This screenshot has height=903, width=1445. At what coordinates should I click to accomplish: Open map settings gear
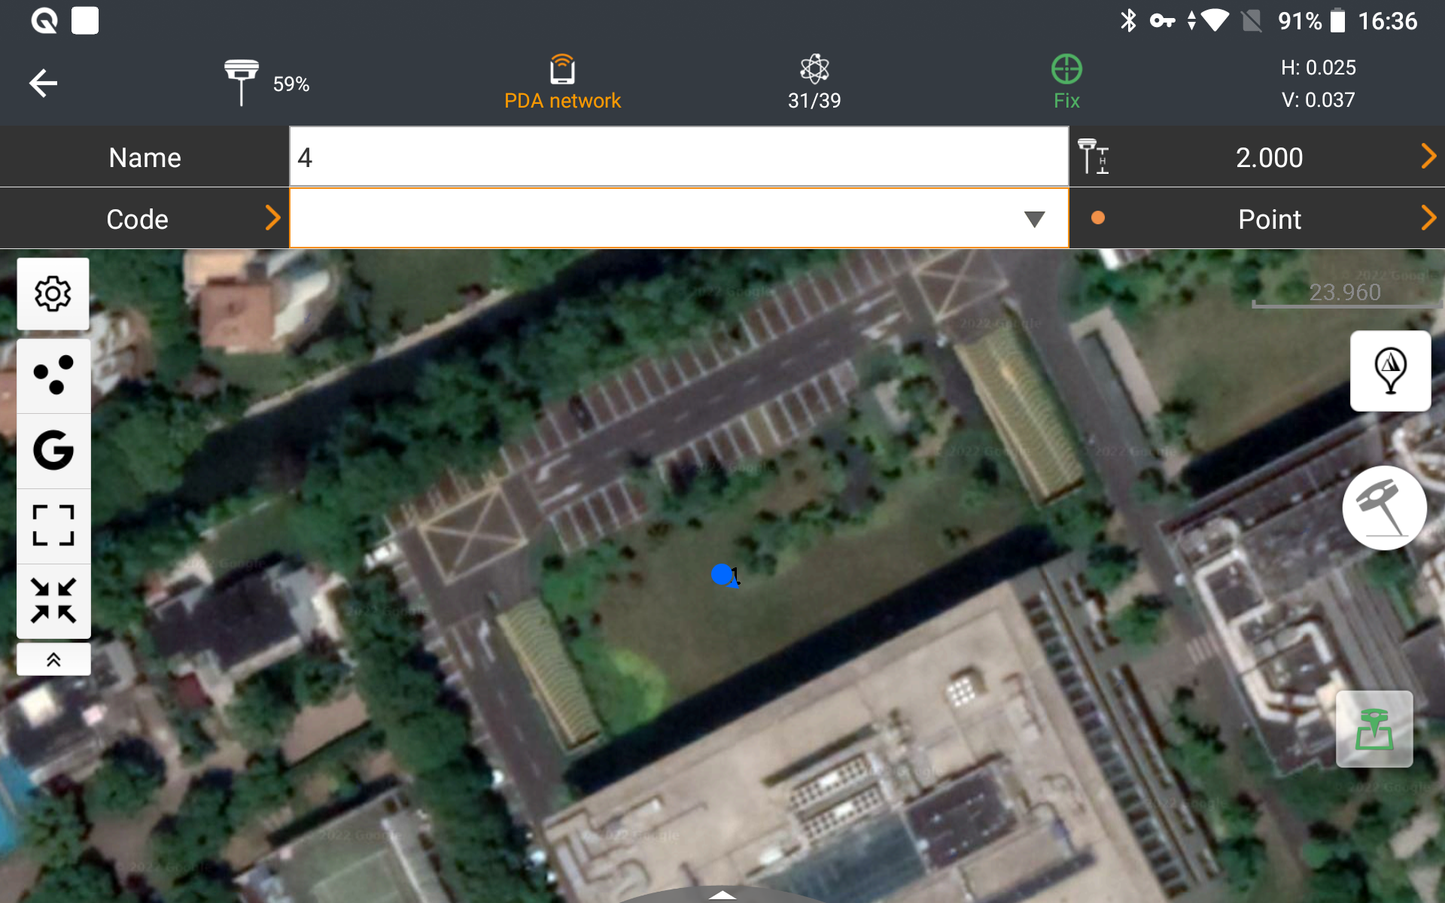53,294
